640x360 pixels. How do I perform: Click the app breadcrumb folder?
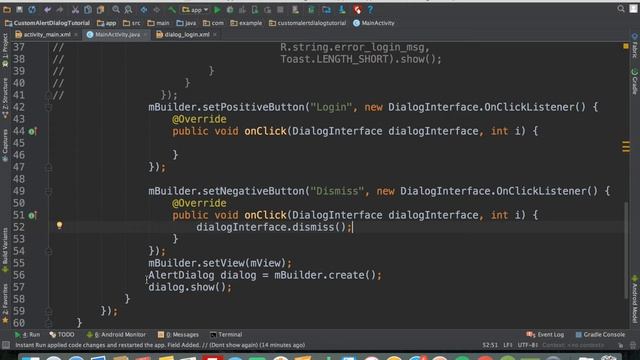107,23
